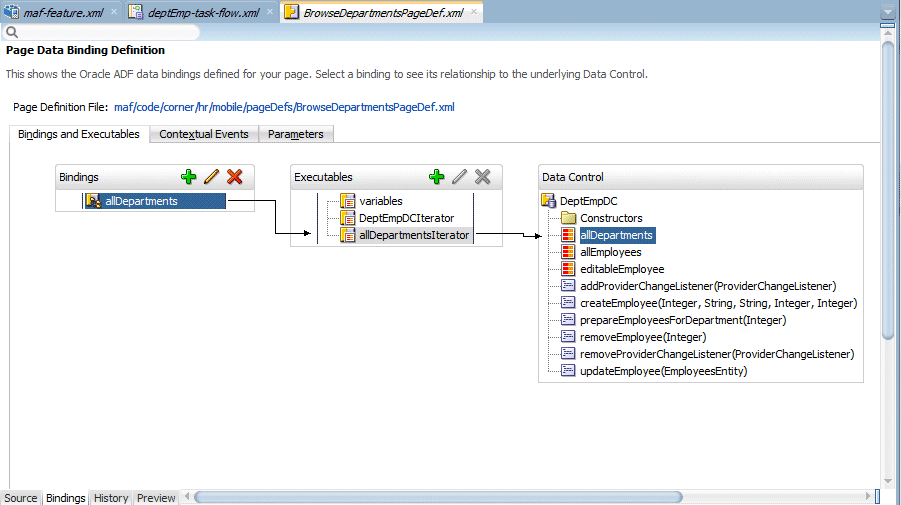Screen dimensions: 901x505
Task: Close the maf-feature.xml tab
Action: click(x=114, y=11)
